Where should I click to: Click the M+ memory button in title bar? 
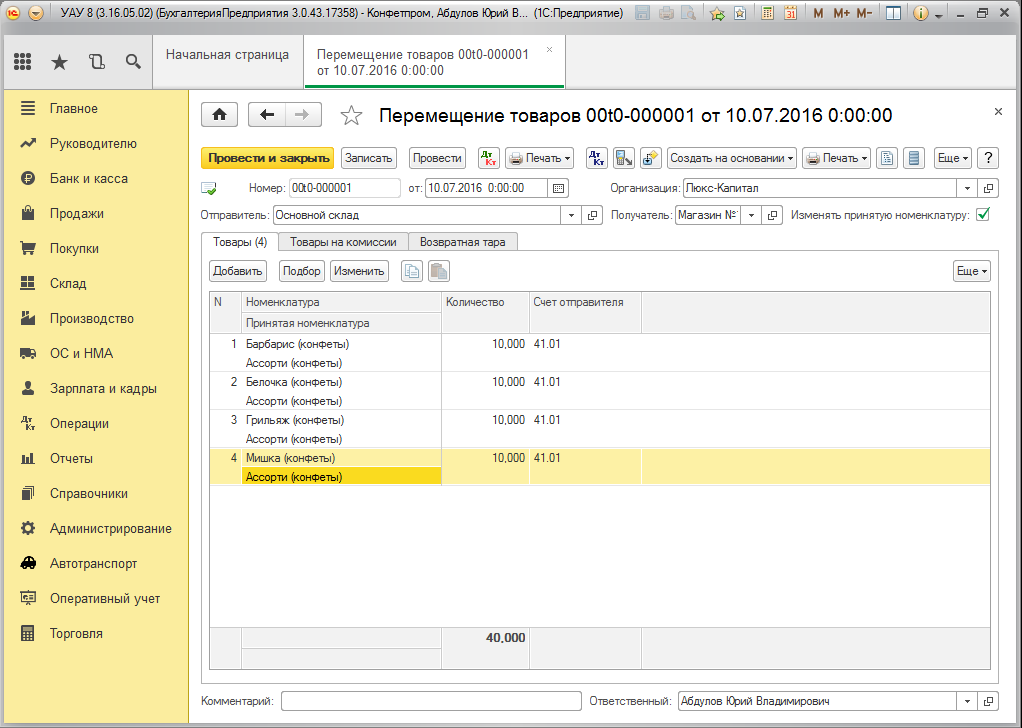(841, 13)
